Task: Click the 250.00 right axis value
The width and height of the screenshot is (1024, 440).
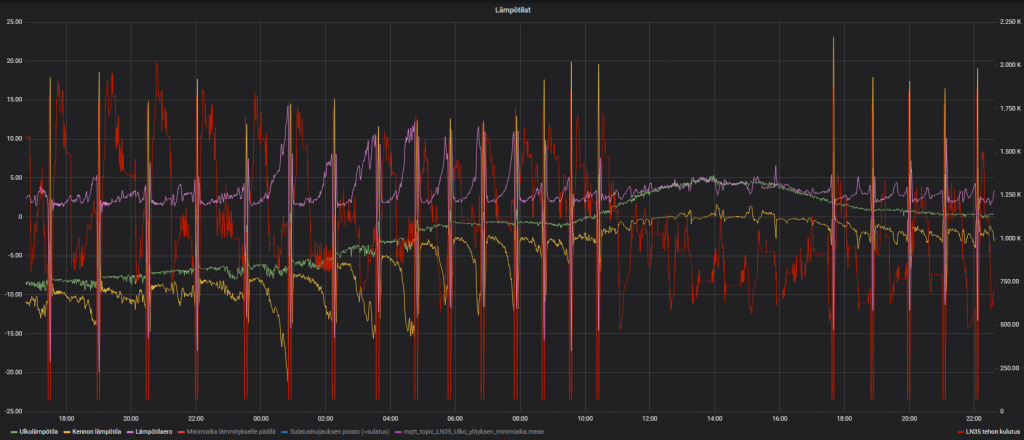Action: (1008, 368)
